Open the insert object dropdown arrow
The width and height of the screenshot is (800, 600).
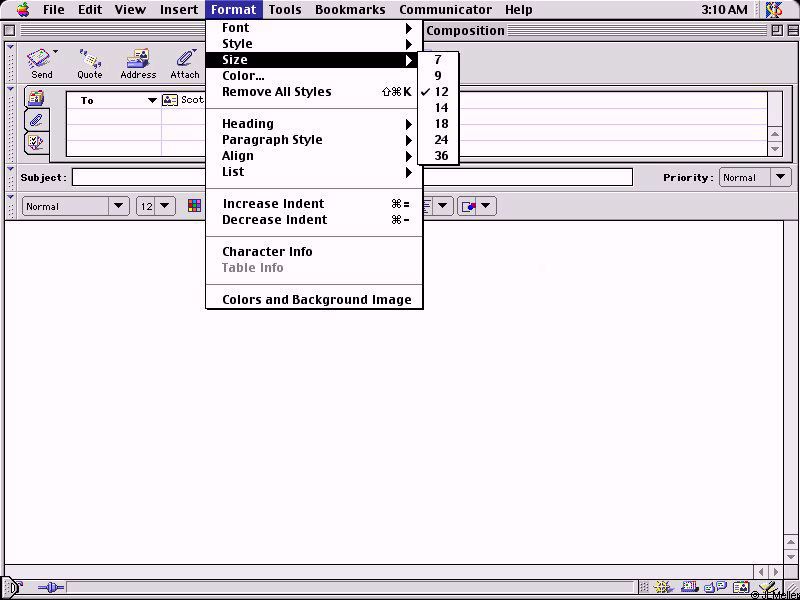click(486, 207)
